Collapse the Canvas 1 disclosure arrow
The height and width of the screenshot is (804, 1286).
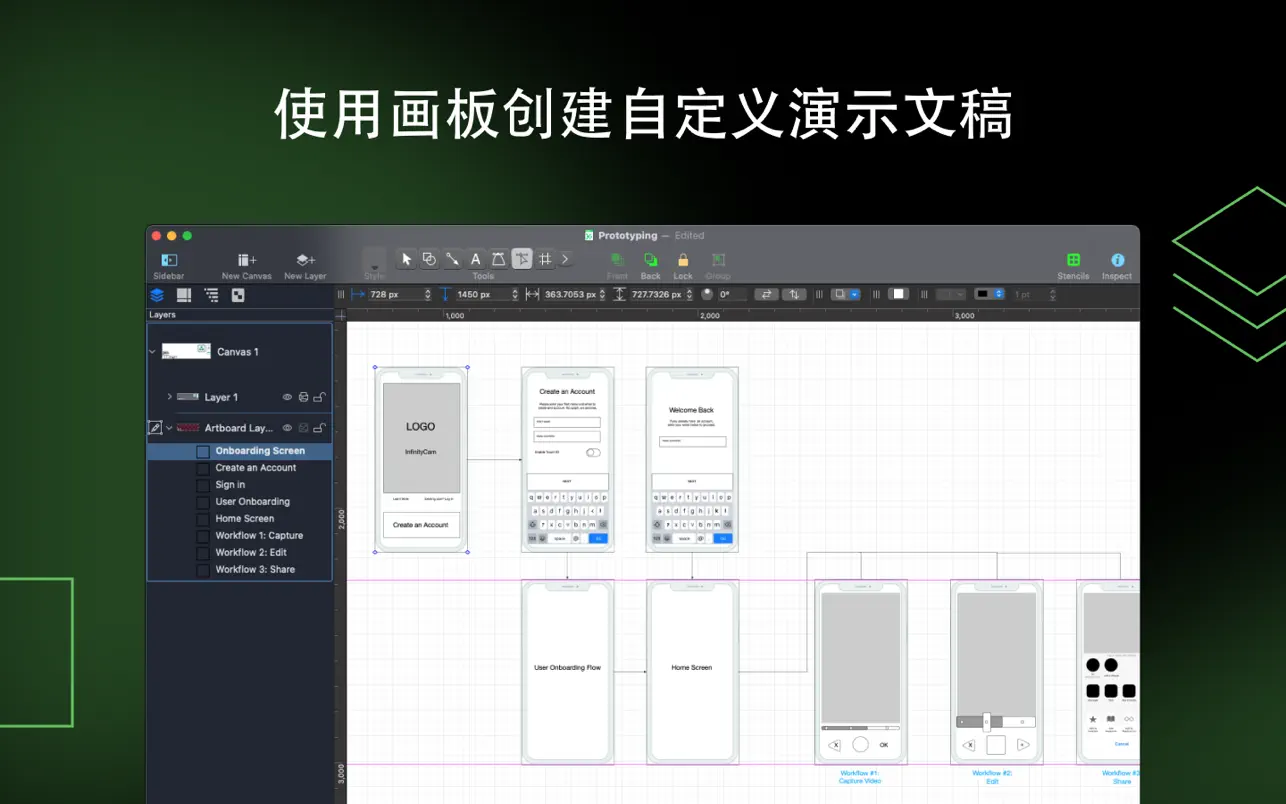tap(153, 352)
